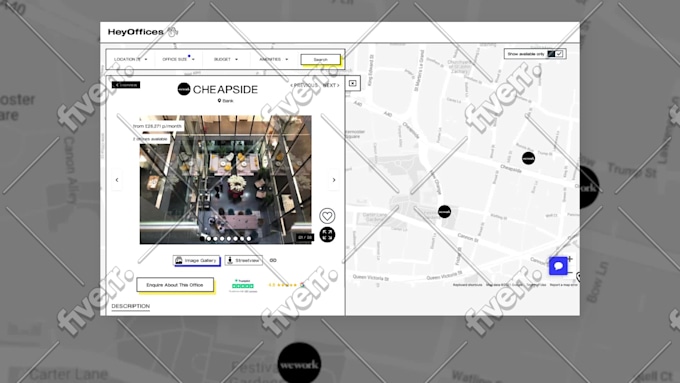Go to the Next office listing
Screen dimensions: 680x383
click(x=331, y=85)
